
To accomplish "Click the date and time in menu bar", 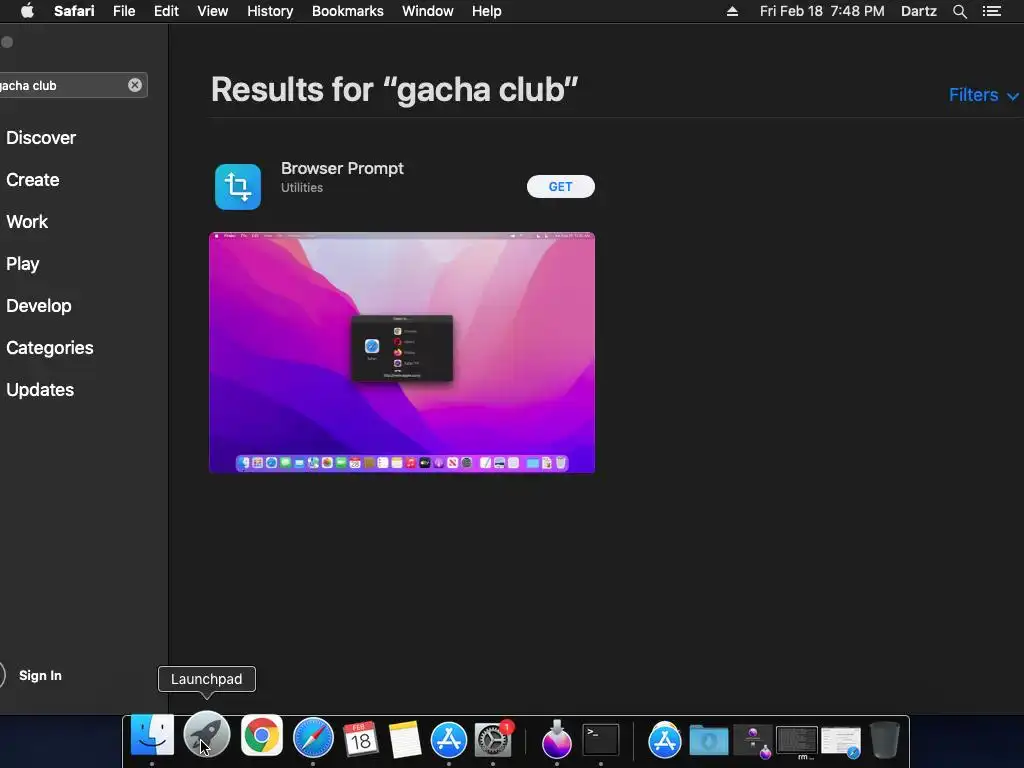I will (x=822, y=11).
